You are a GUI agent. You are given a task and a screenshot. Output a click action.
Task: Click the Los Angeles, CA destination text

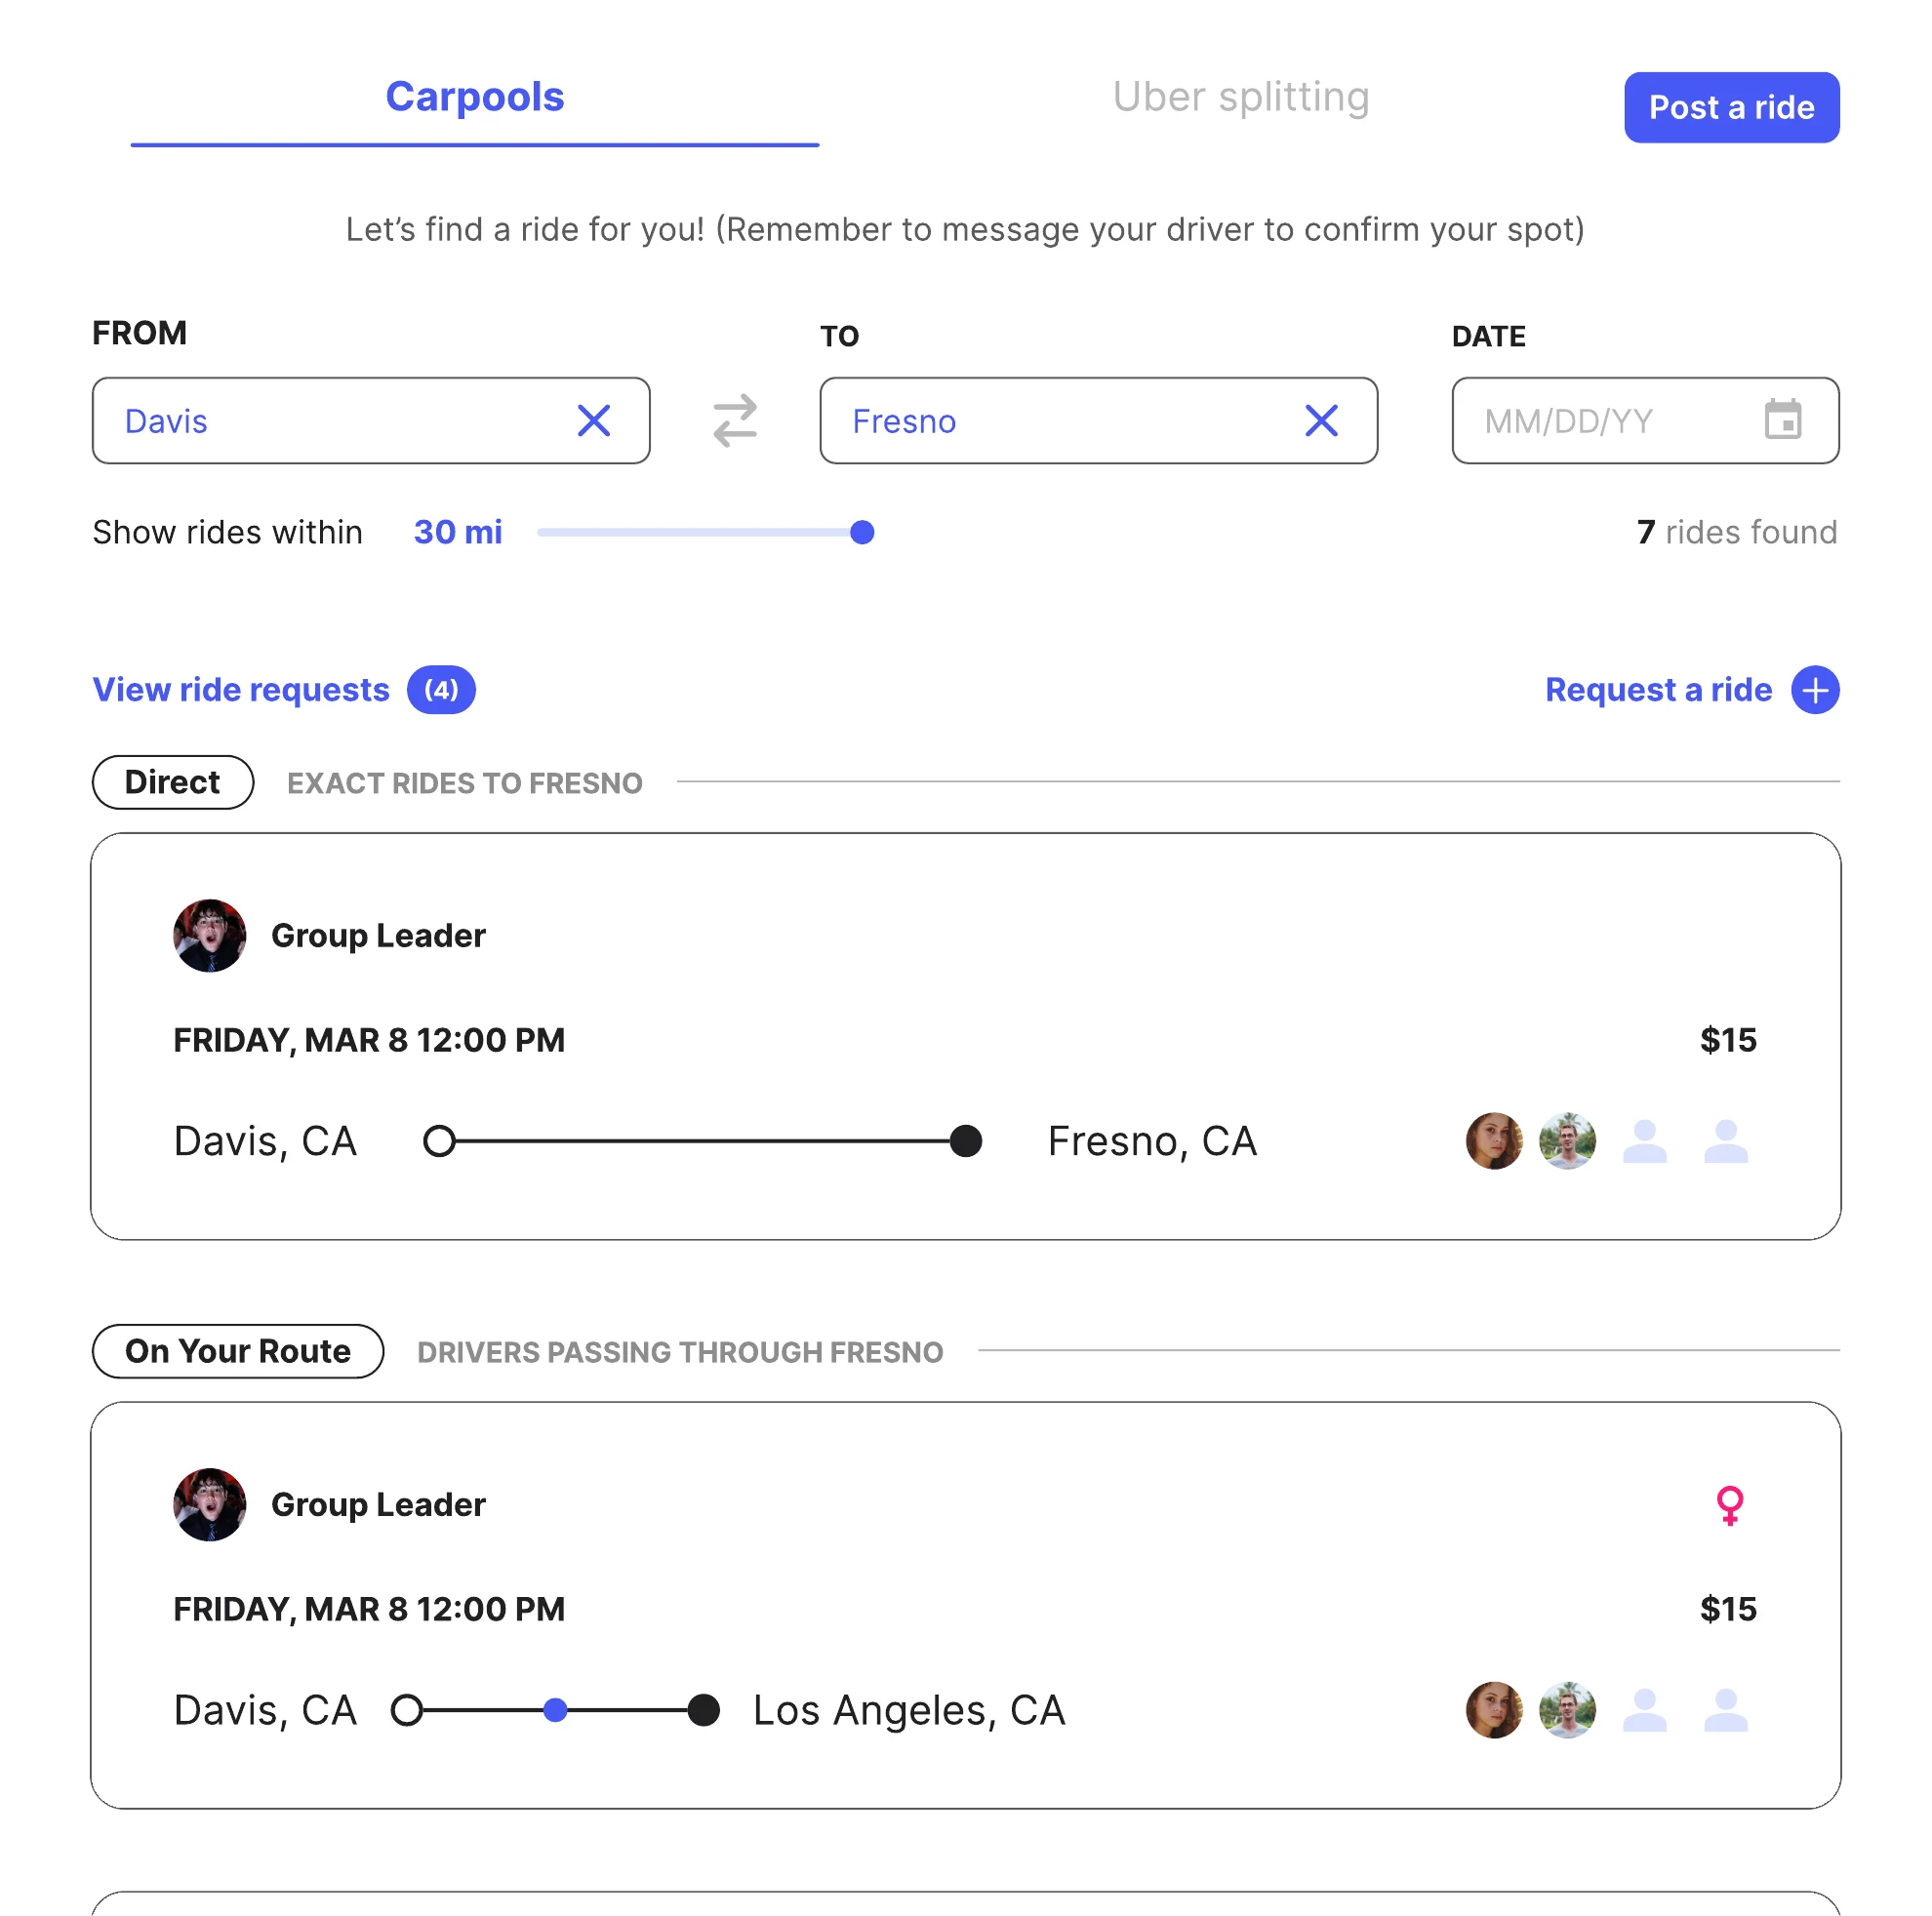(x=909, y=1710)
